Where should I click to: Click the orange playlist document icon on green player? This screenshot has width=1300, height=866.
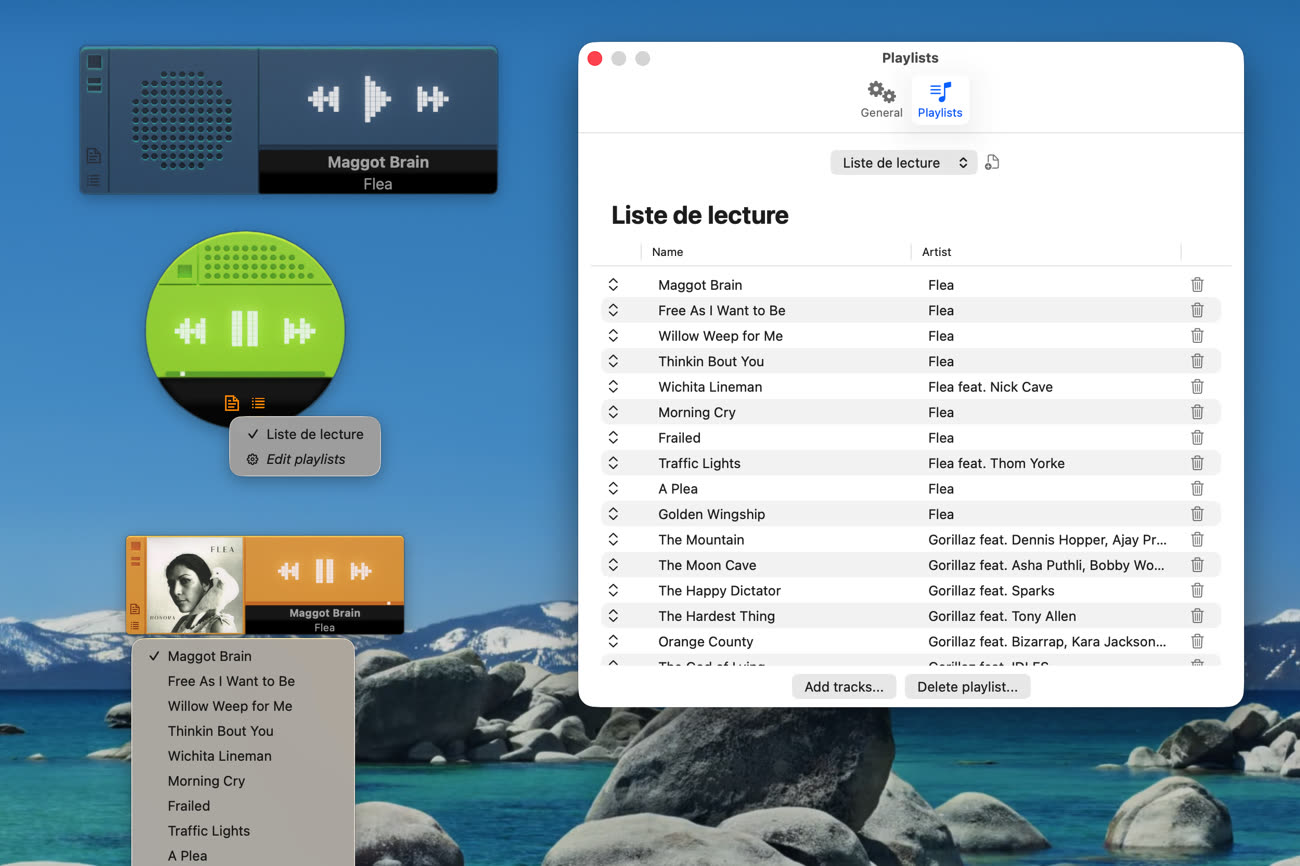point(232,403)
